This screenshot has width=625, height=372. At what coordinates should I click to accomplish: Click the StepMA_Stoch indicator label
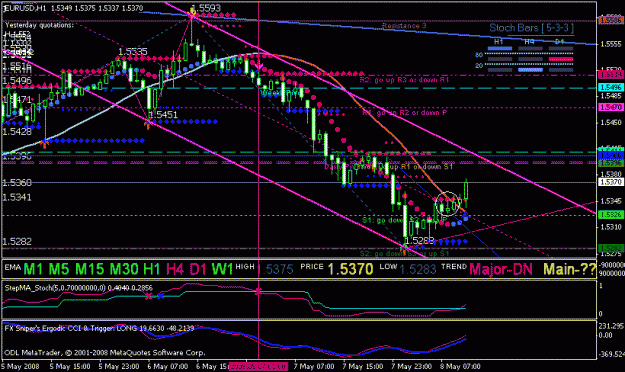tap(79, 287)
